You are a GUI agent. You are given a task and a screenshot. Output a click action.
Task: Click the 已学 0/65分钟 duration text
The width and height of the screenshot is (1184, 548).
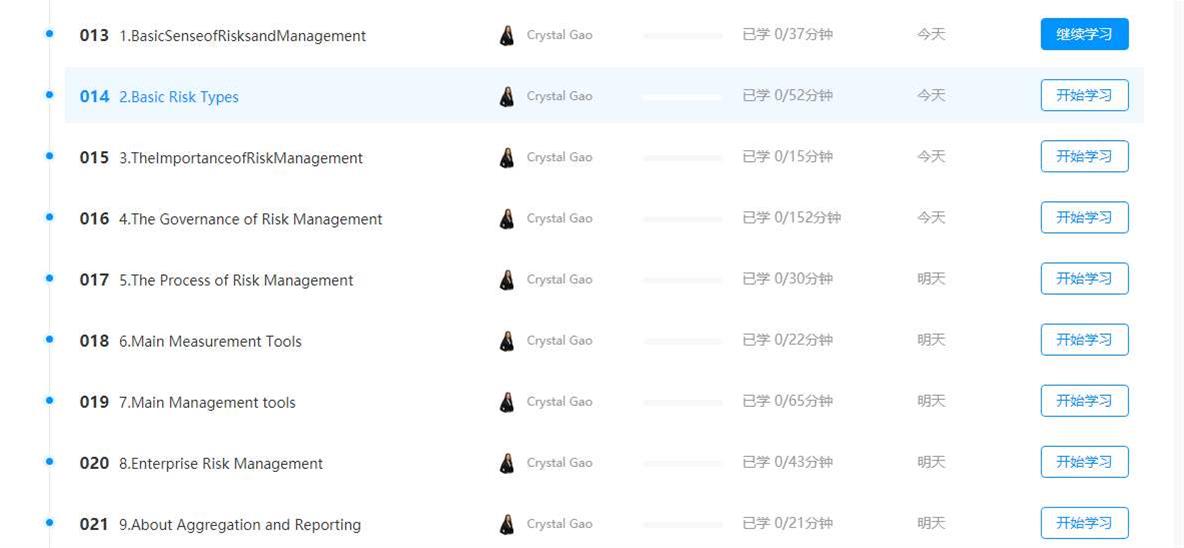pyautogui.click(x=788, y=401)
